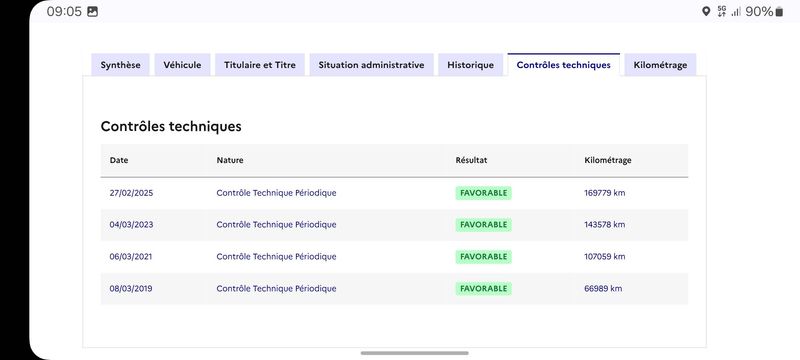Go to the Historique tab
800x360 pixels.
pos(470,65)
